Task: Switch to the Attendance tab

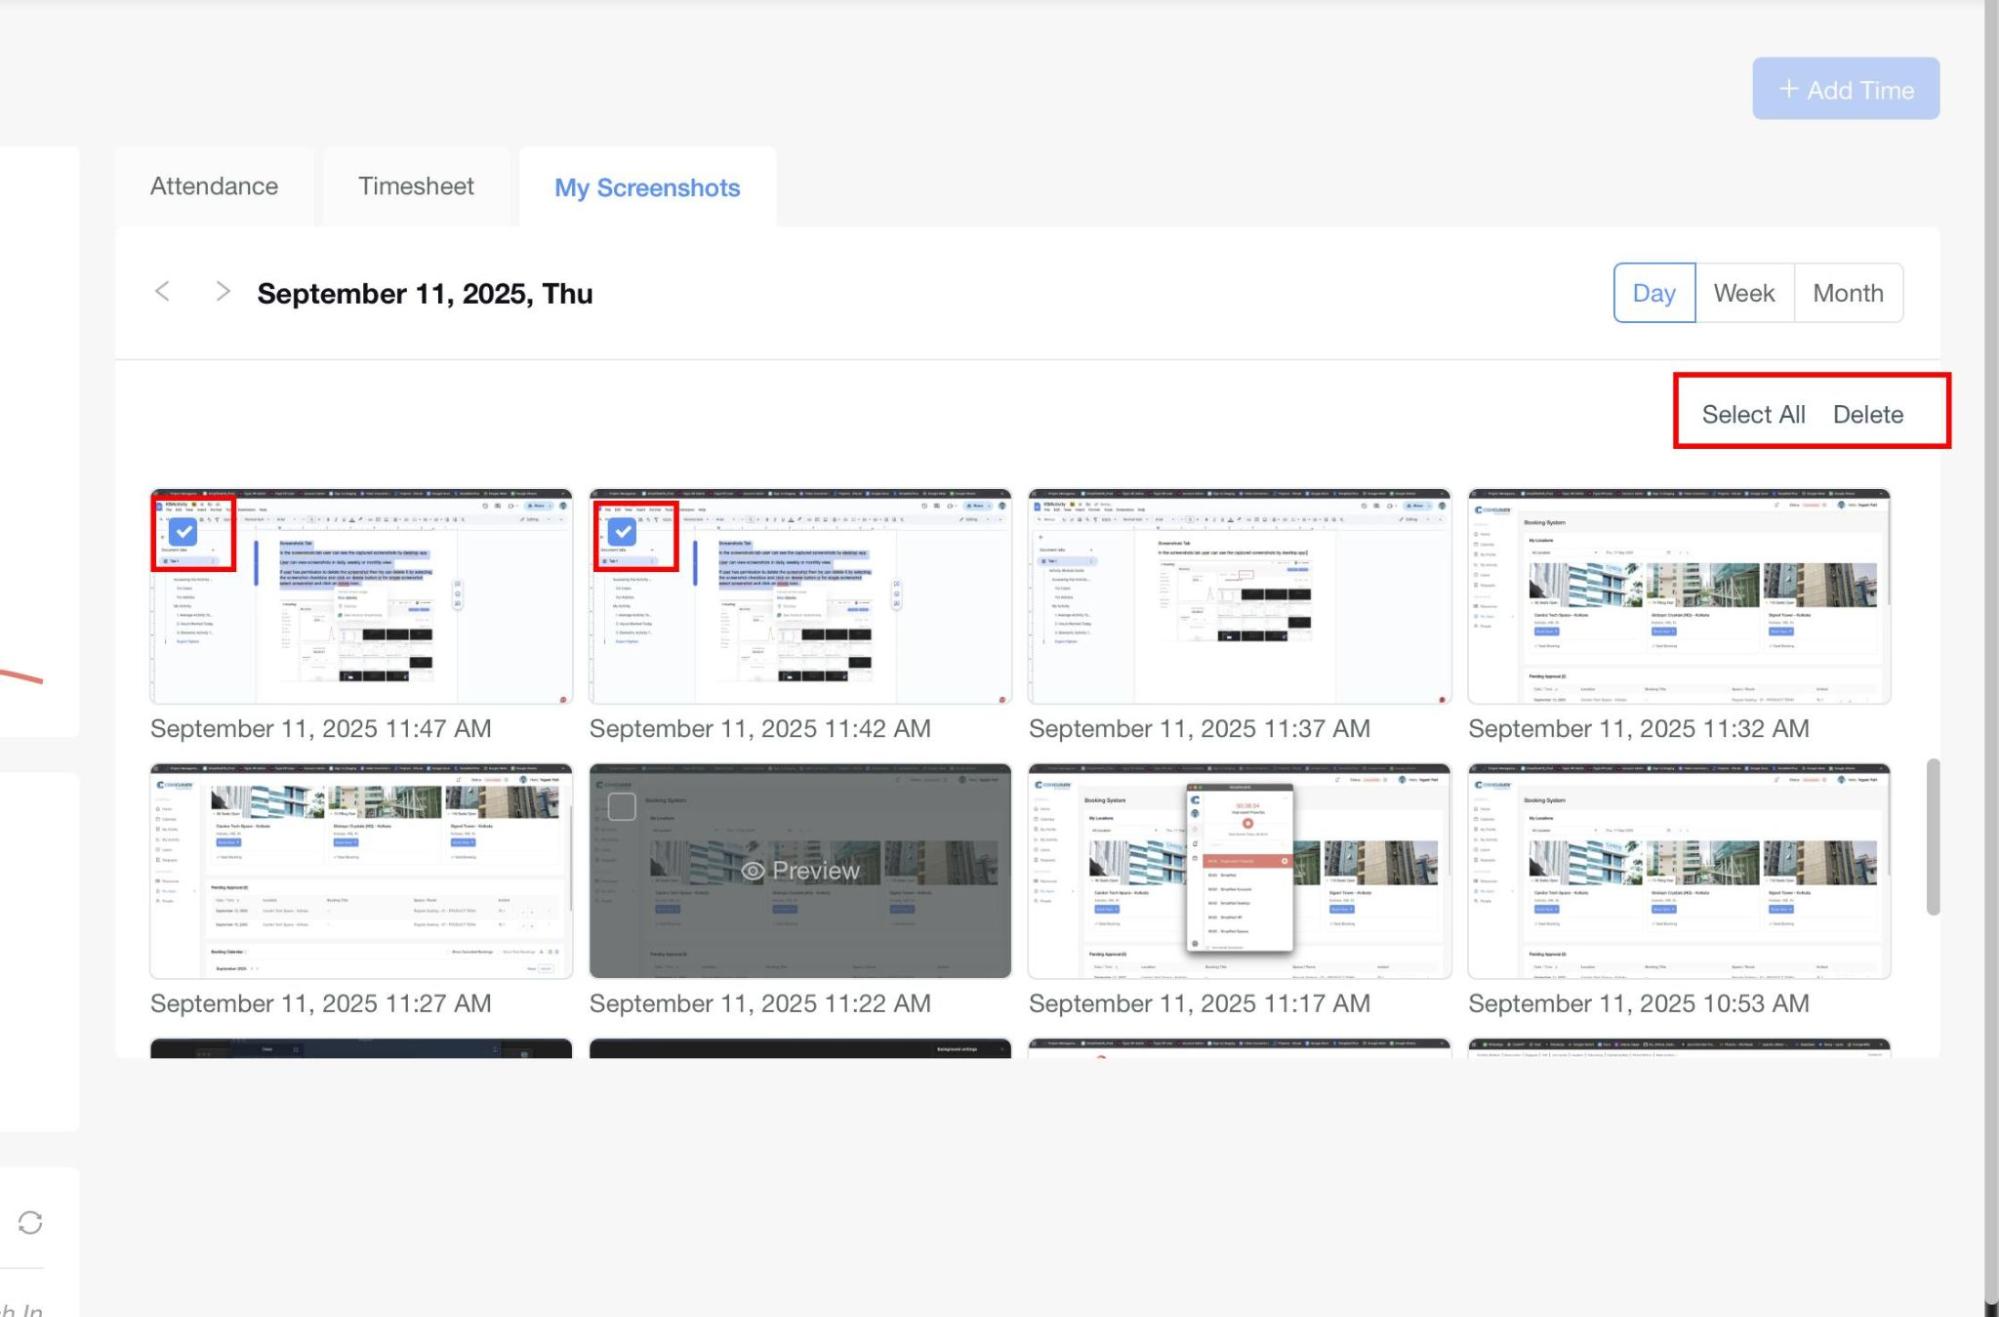Action: (x=214, y=186)
